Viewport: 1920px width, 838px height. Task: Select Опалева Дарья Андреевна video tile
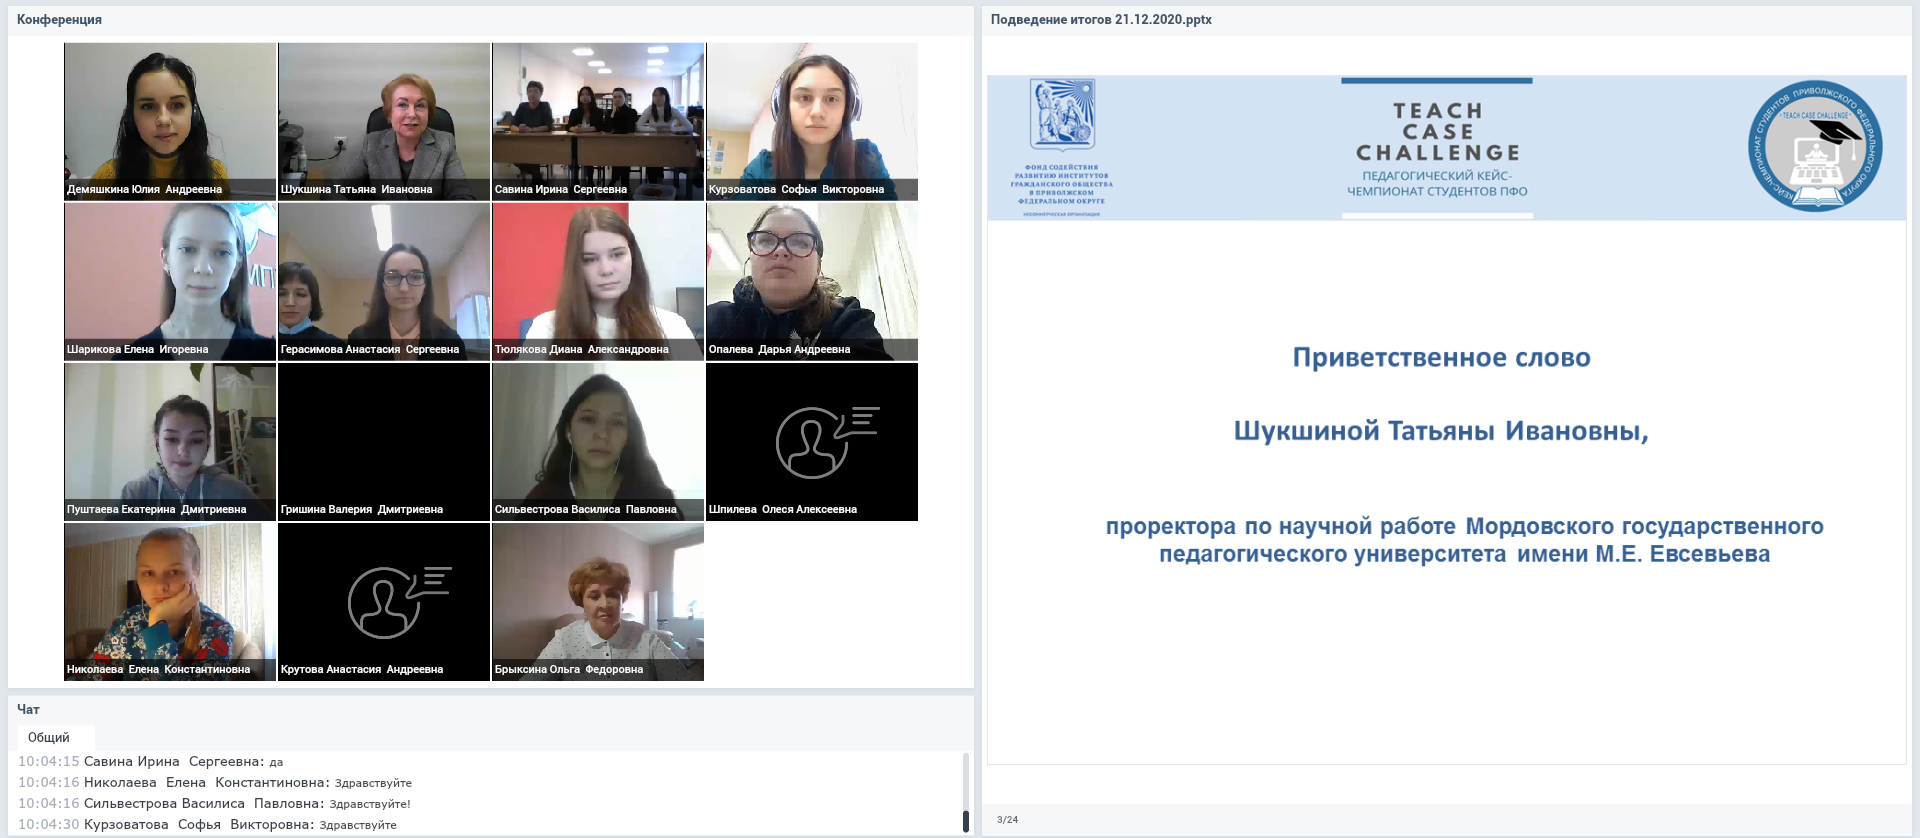[x=812, y=281]
